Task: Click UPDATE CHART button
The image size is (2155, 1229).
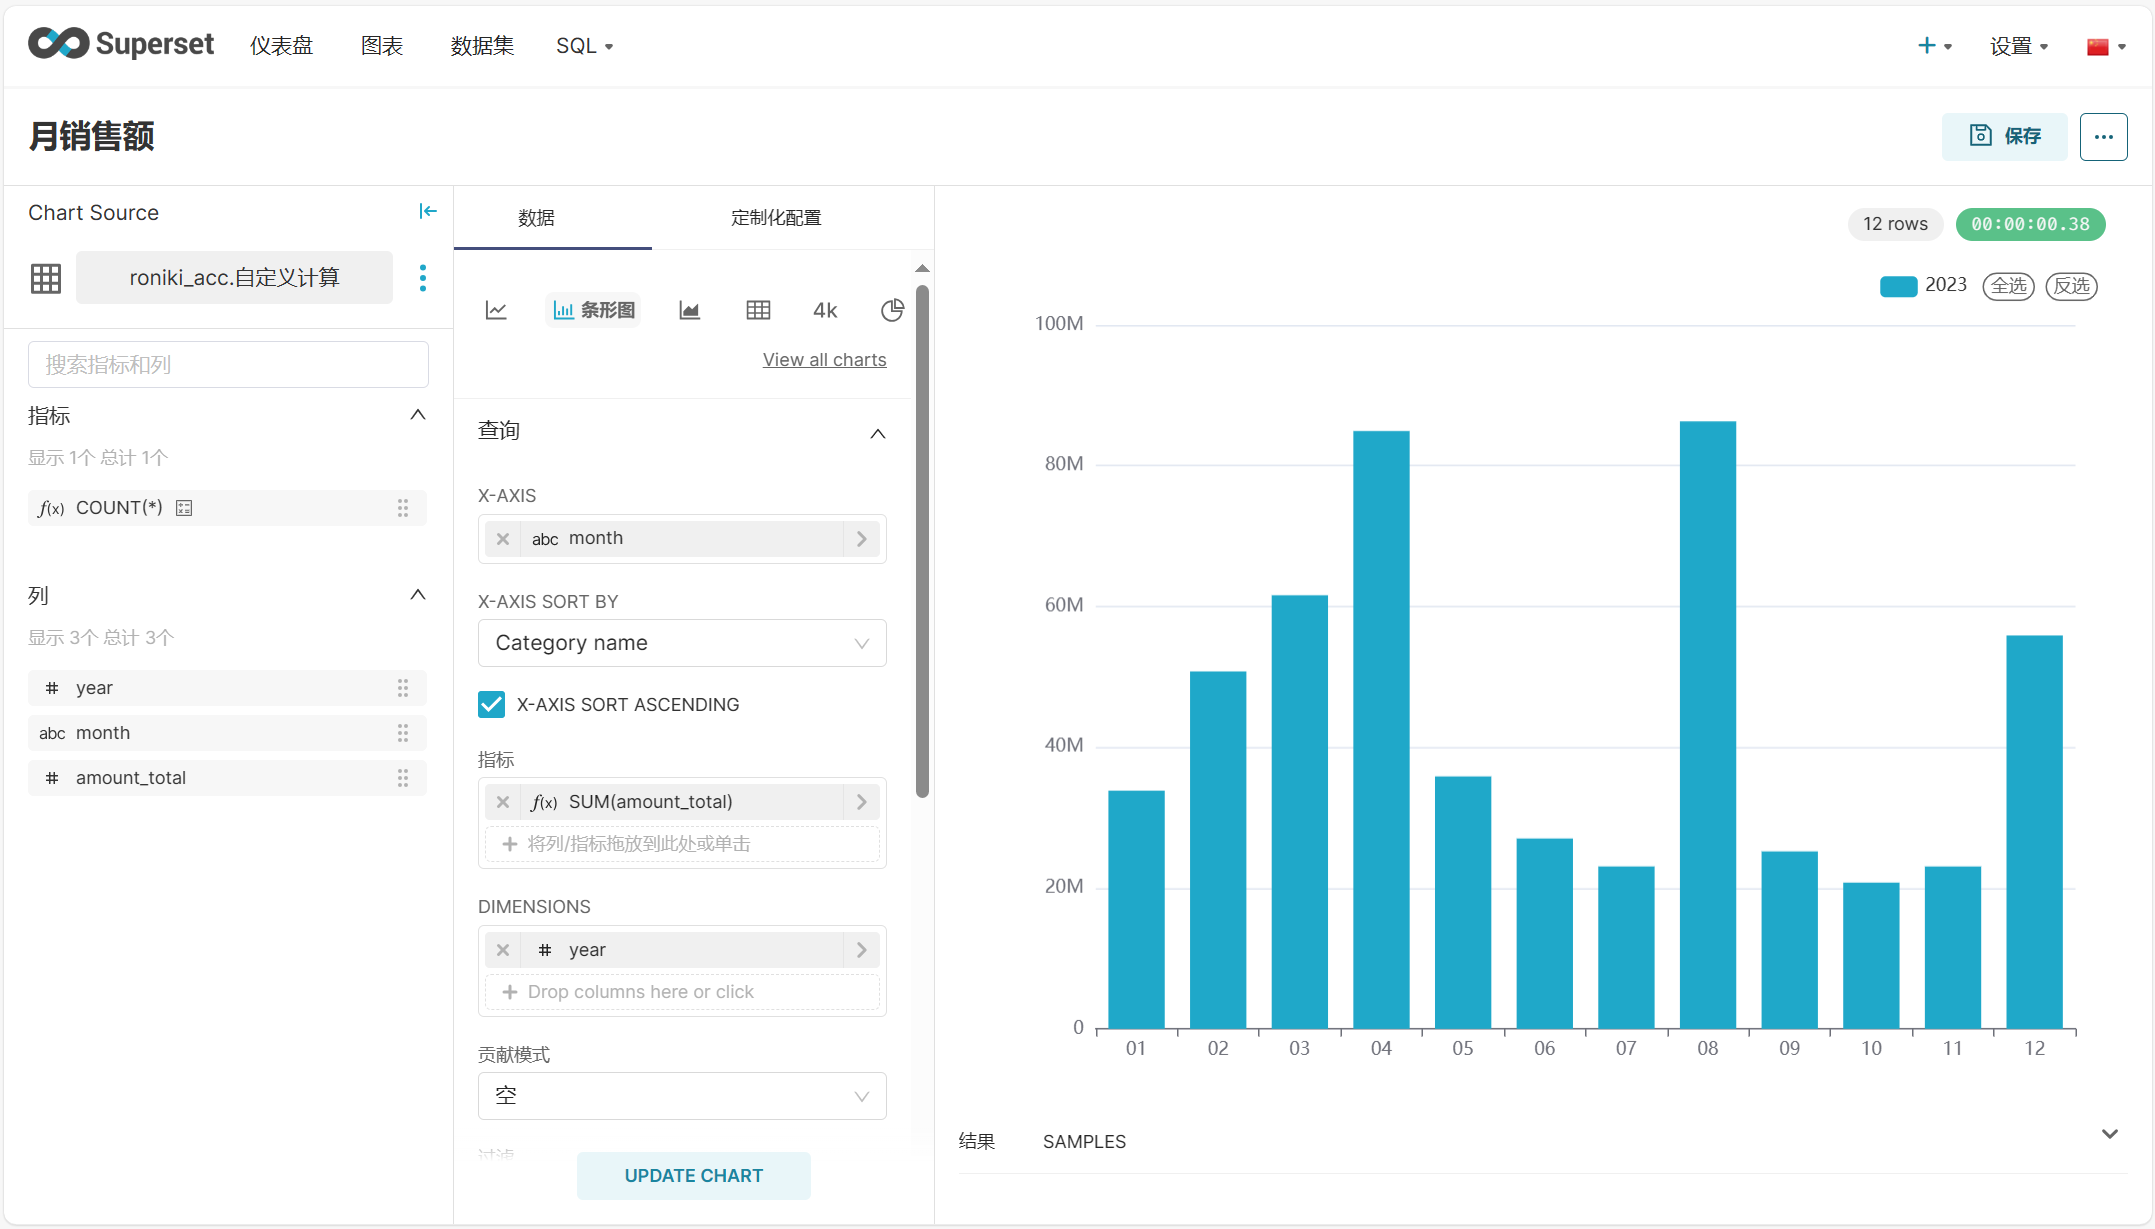Action: click(693, 1176)
